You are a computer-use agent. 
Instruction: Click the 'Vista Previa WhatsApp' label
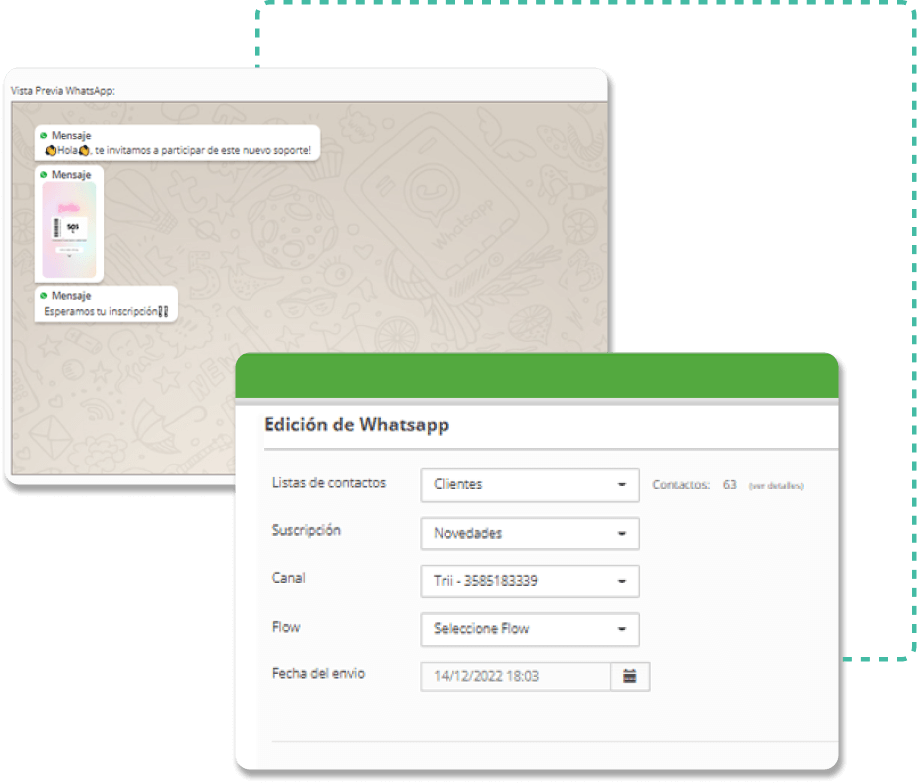coord(63,90)
